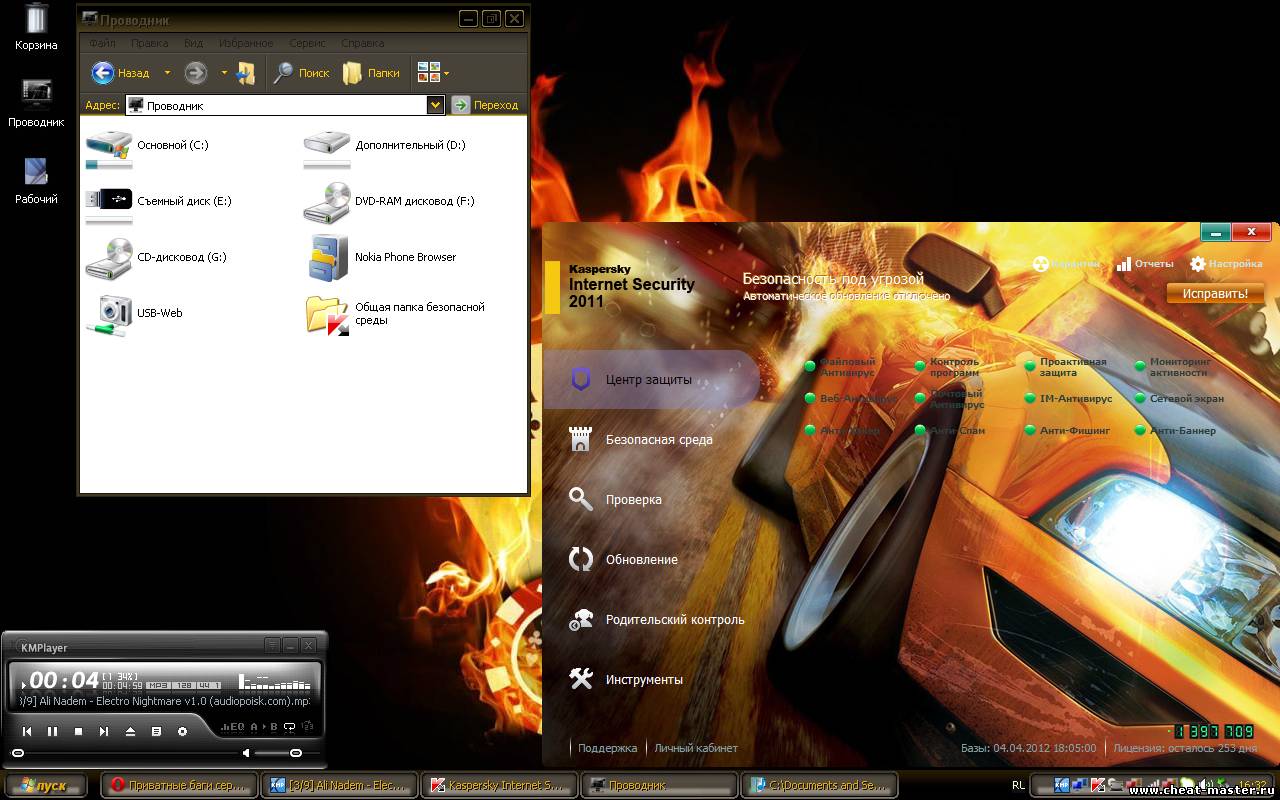The width and height of the screenshot is (1280, 800).
Task: Skip to previous track in KMPlayer
Action: pos(27,732)
